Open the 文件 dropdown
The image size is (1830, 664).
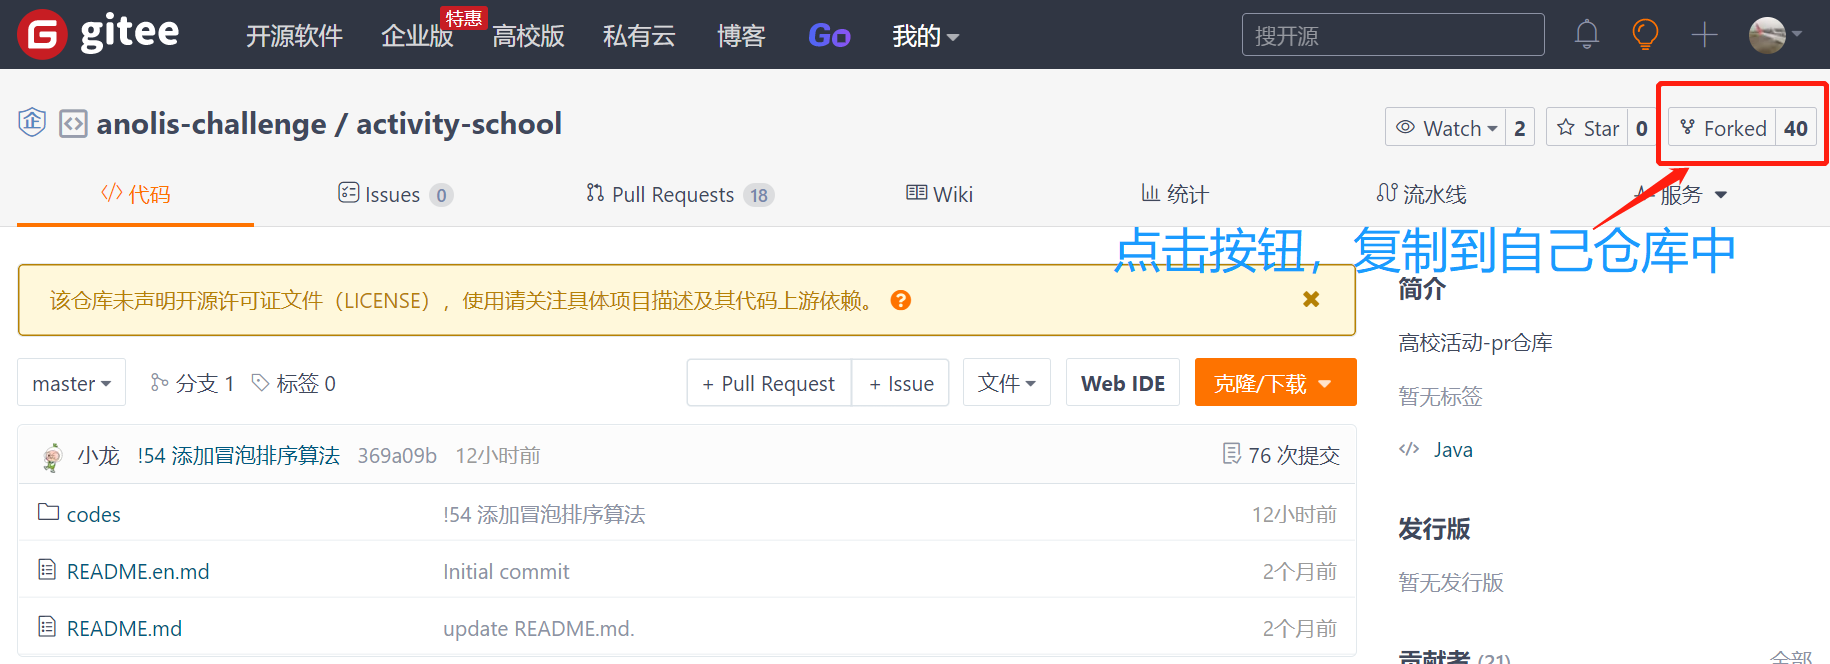point(1006,383)
